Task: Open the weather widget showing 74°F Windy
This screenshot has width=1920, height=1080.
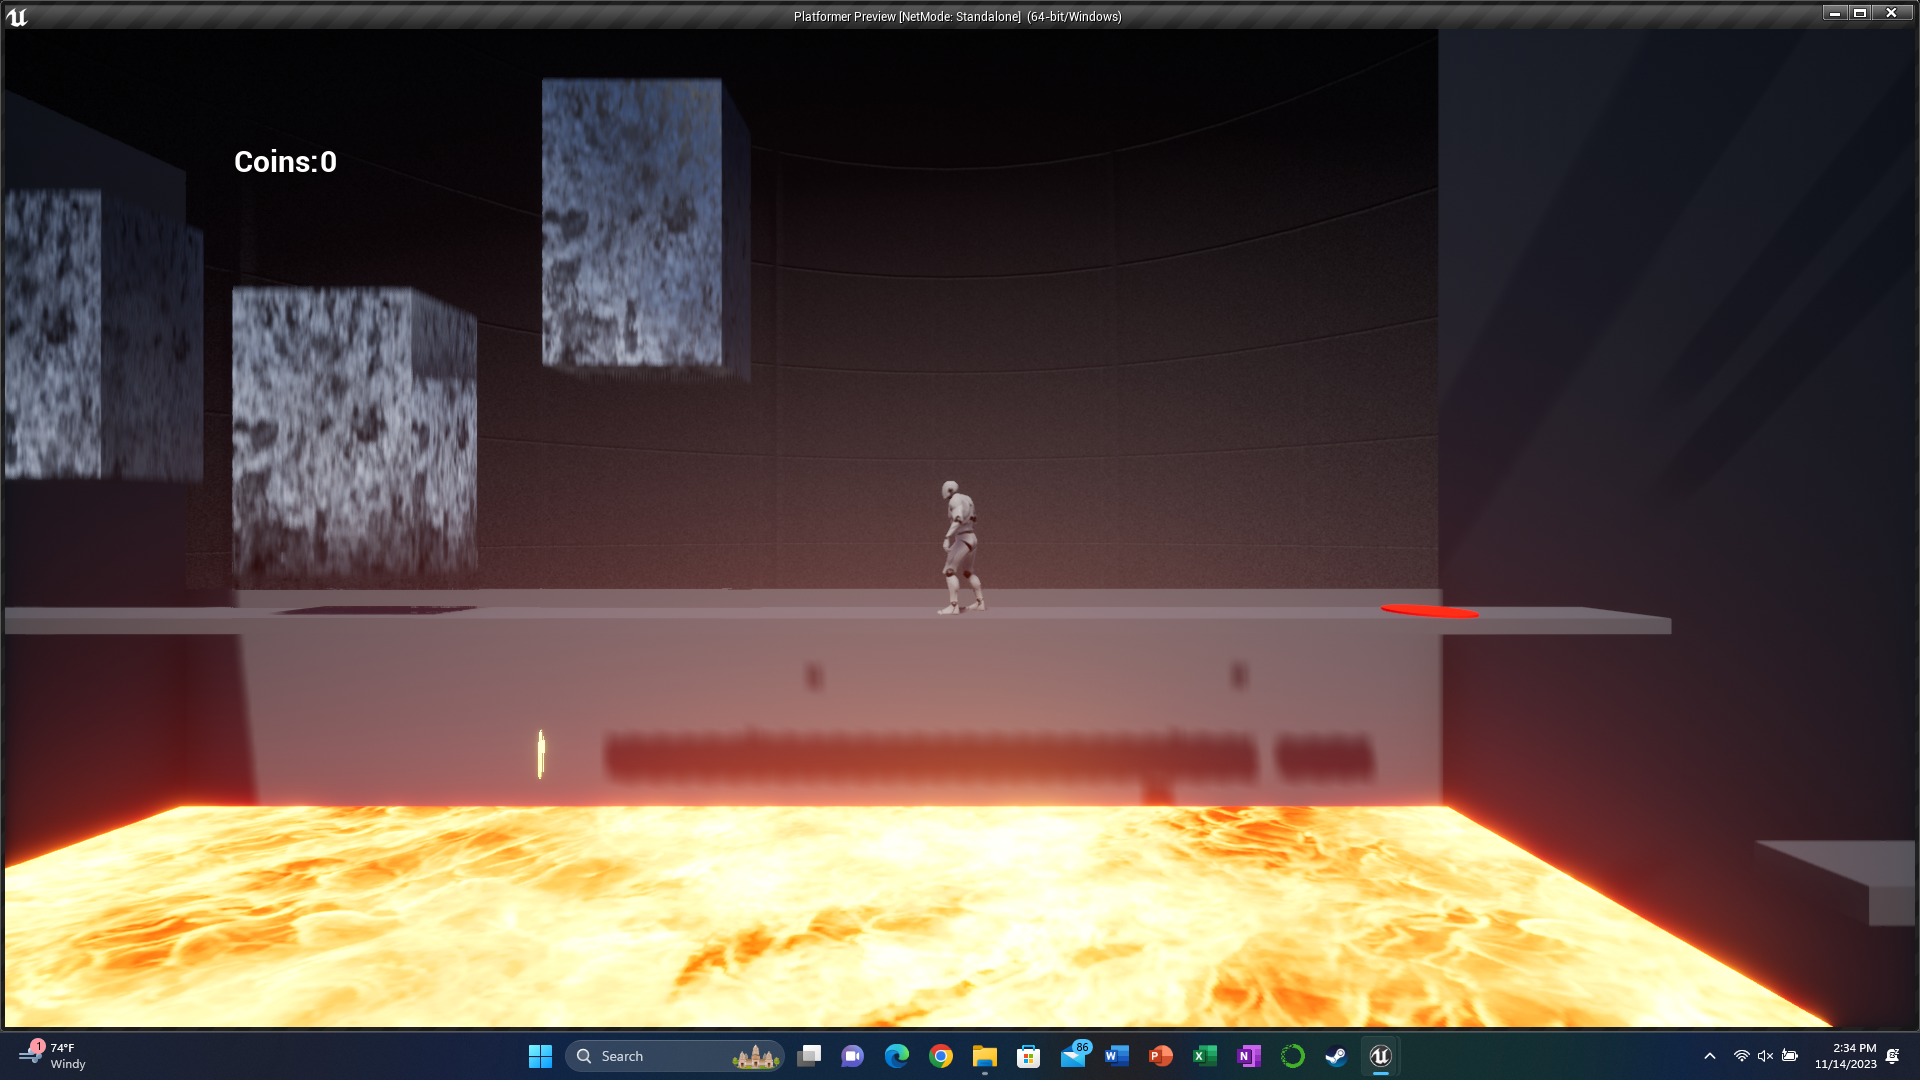Action: [x=52, y=1056]
